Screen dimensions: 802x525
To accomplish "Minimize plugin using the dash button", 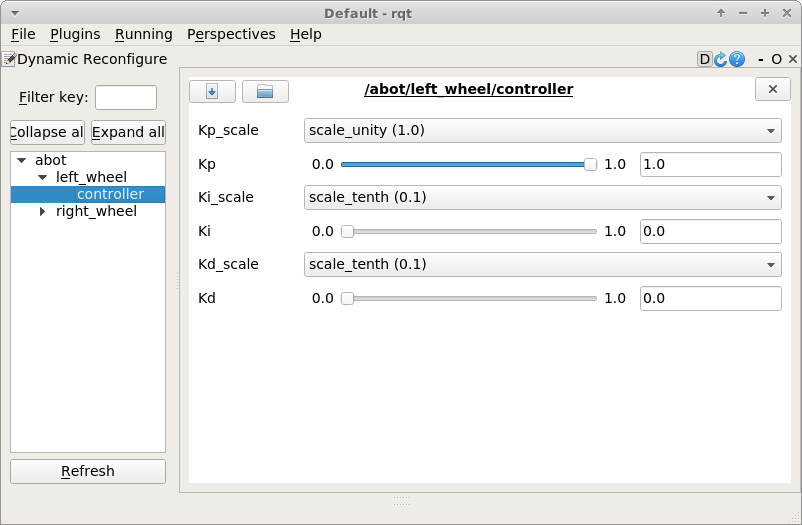I will [x=760, y=60].
